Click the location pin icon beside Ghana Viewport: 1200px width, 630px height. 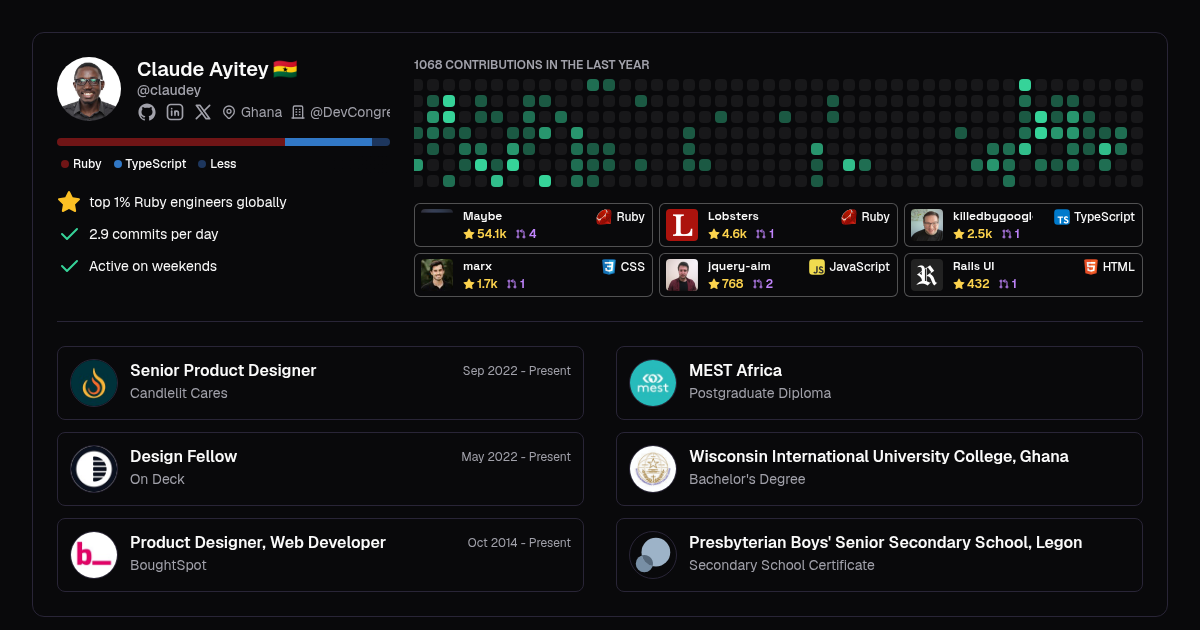(x=229, y=112)
